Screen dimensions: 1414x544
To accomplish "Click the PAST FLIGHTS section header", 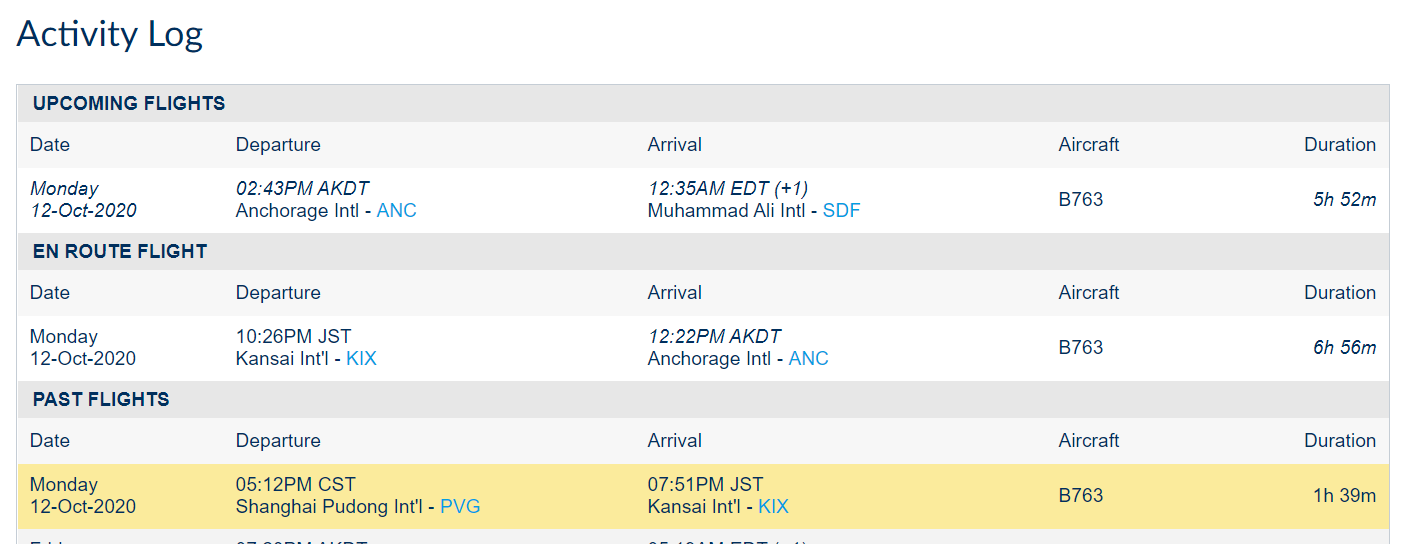I will (x=101, y=400).
